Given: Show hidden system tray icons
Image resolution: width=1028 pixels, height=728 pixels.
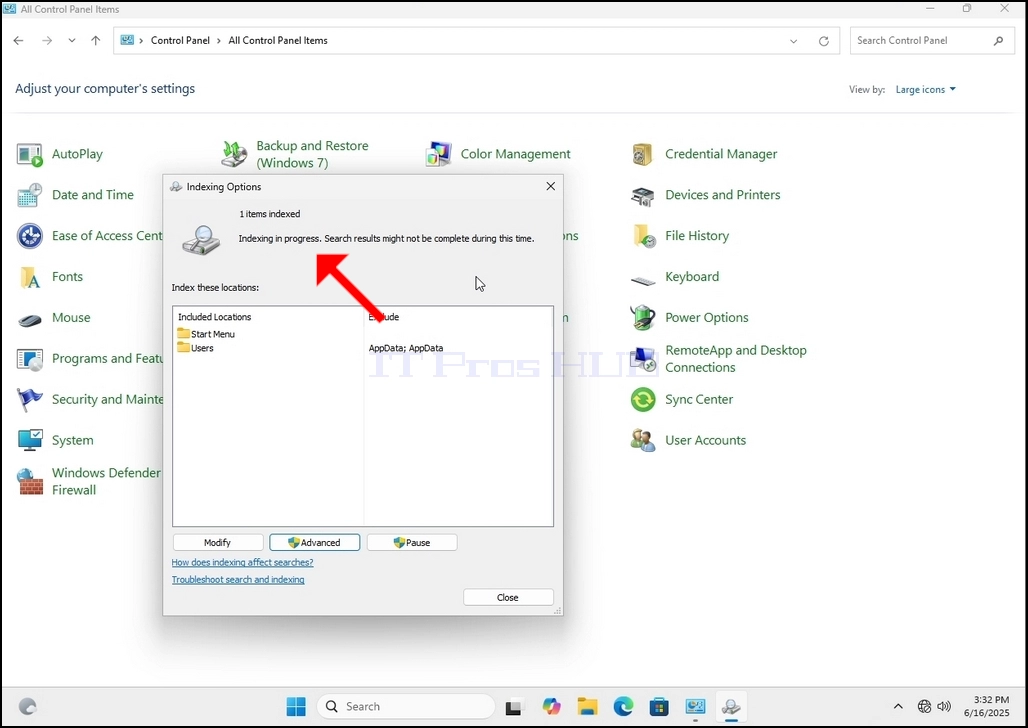Looking at the screenshot, I should click(898, 706).
